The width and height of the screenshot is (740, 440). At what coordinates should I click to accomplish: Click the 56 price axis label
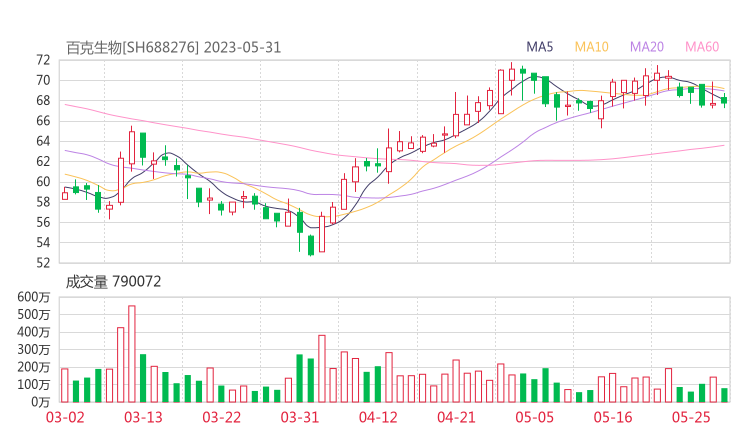(43, 222)
